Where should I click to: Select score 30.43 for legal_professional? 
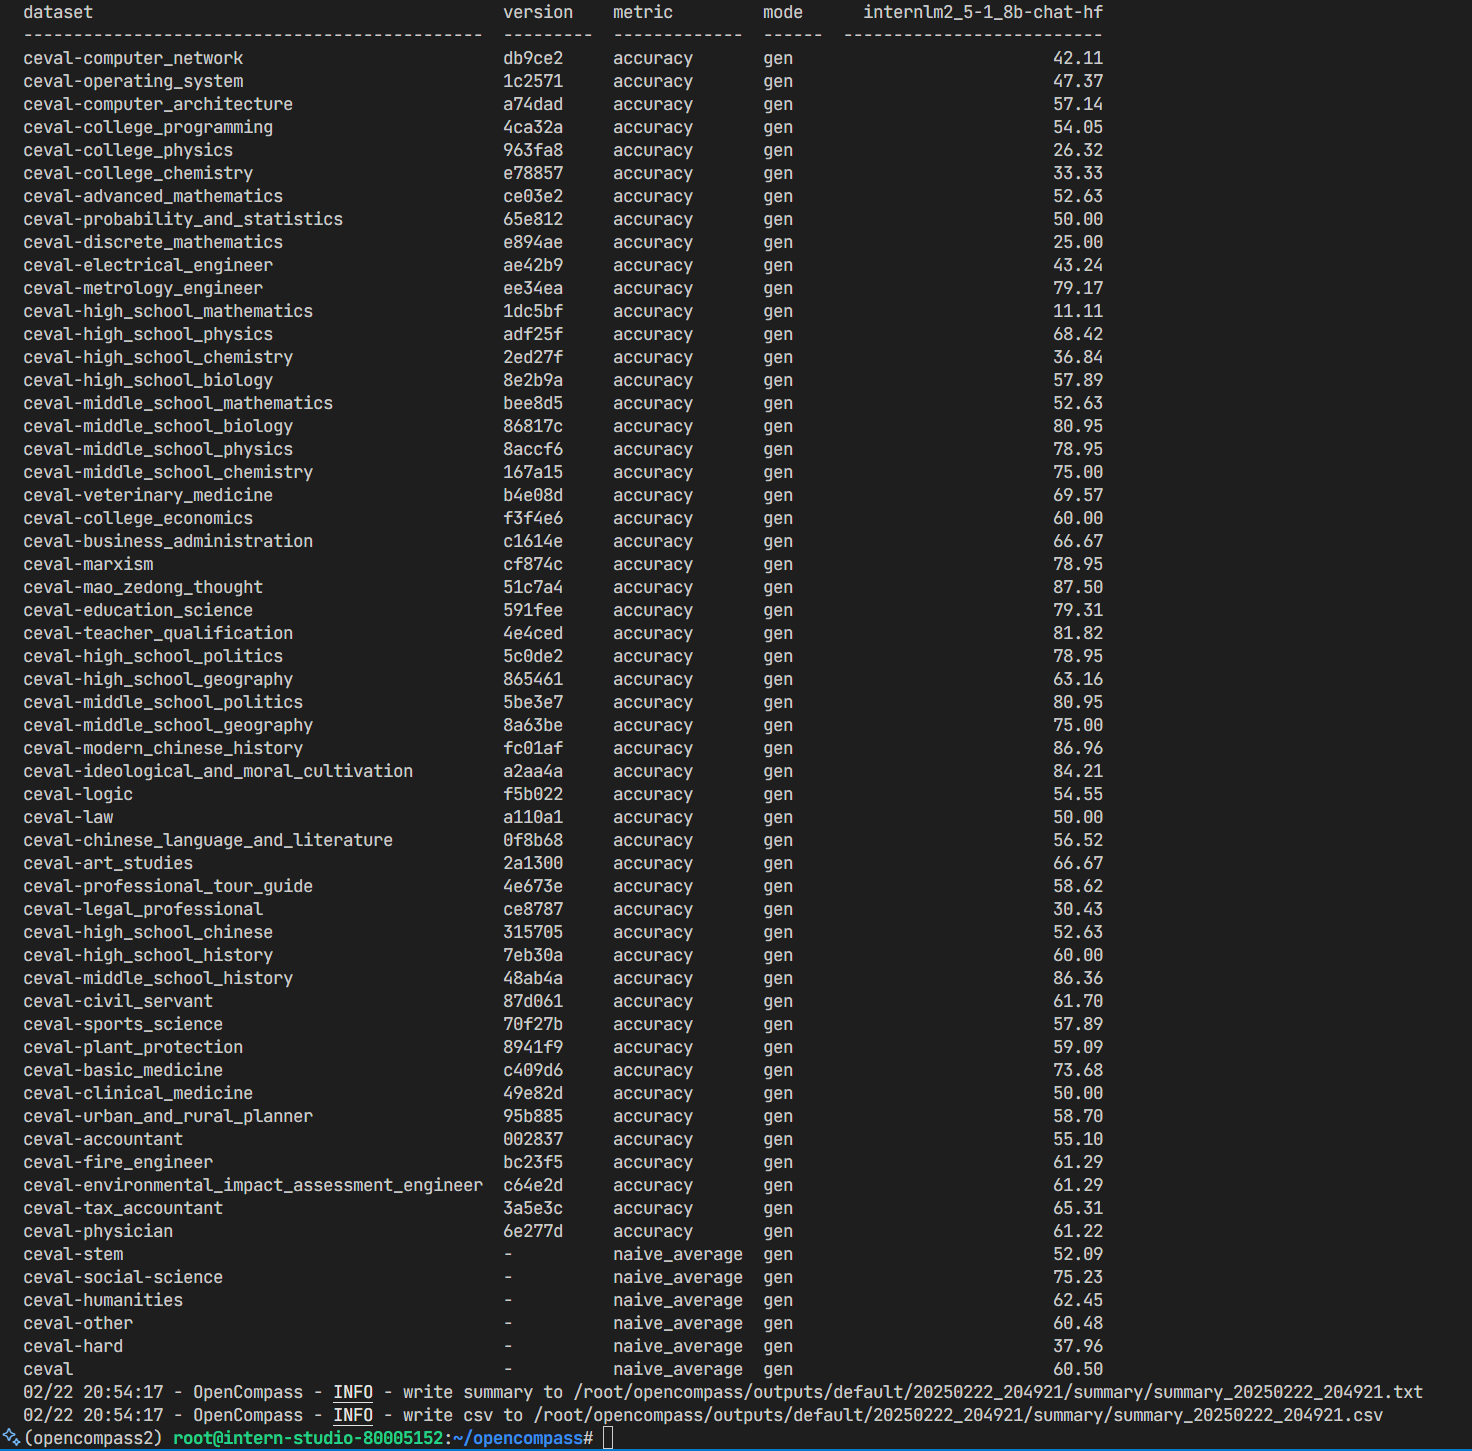(x=1078, y=909)
